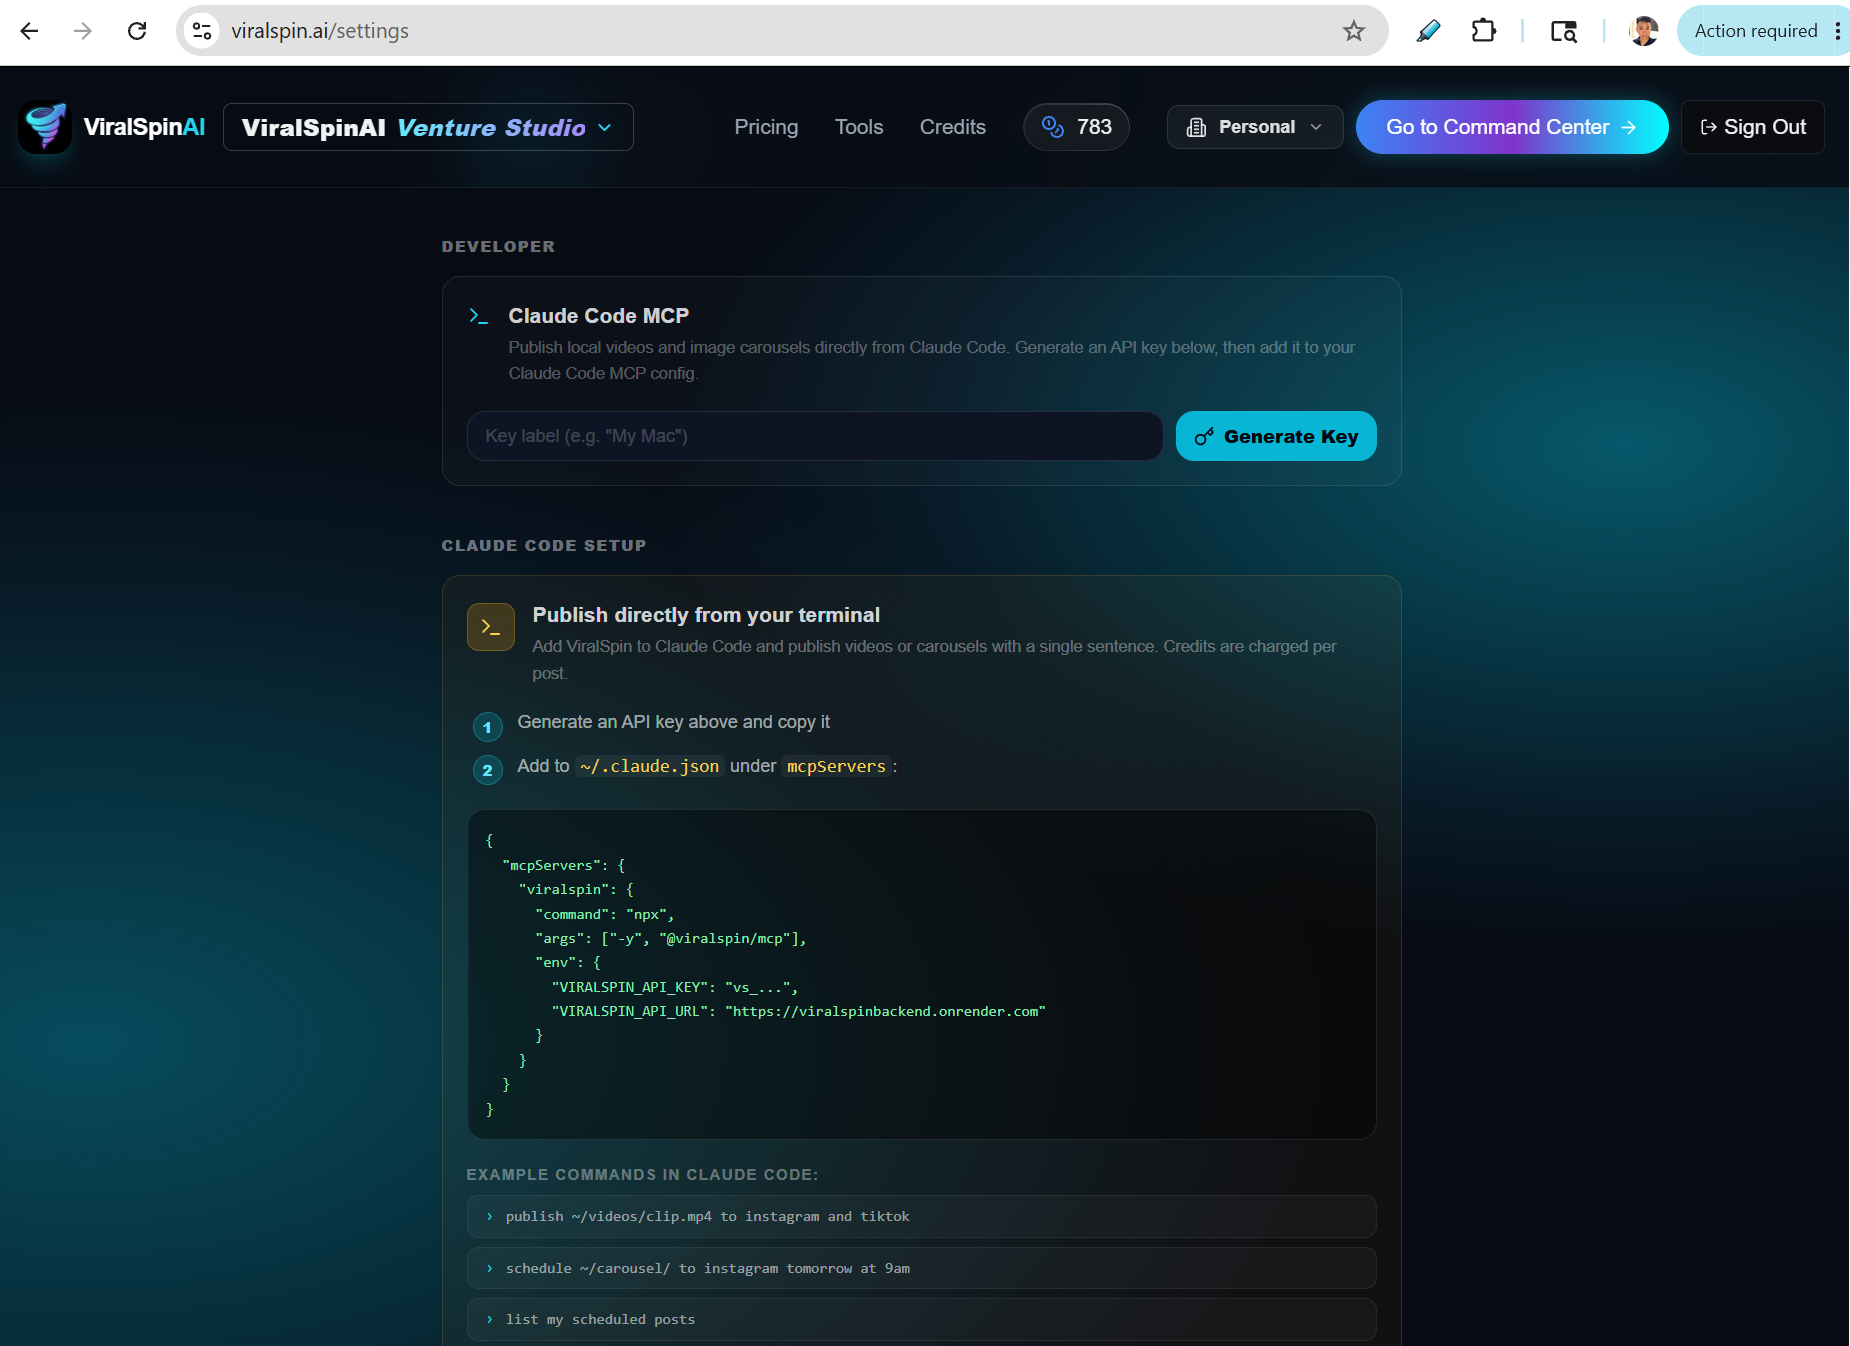The width and height of the screenshot is (1850, 1346).
Task: Click the browser forward arrow
Action: (83, 31)
